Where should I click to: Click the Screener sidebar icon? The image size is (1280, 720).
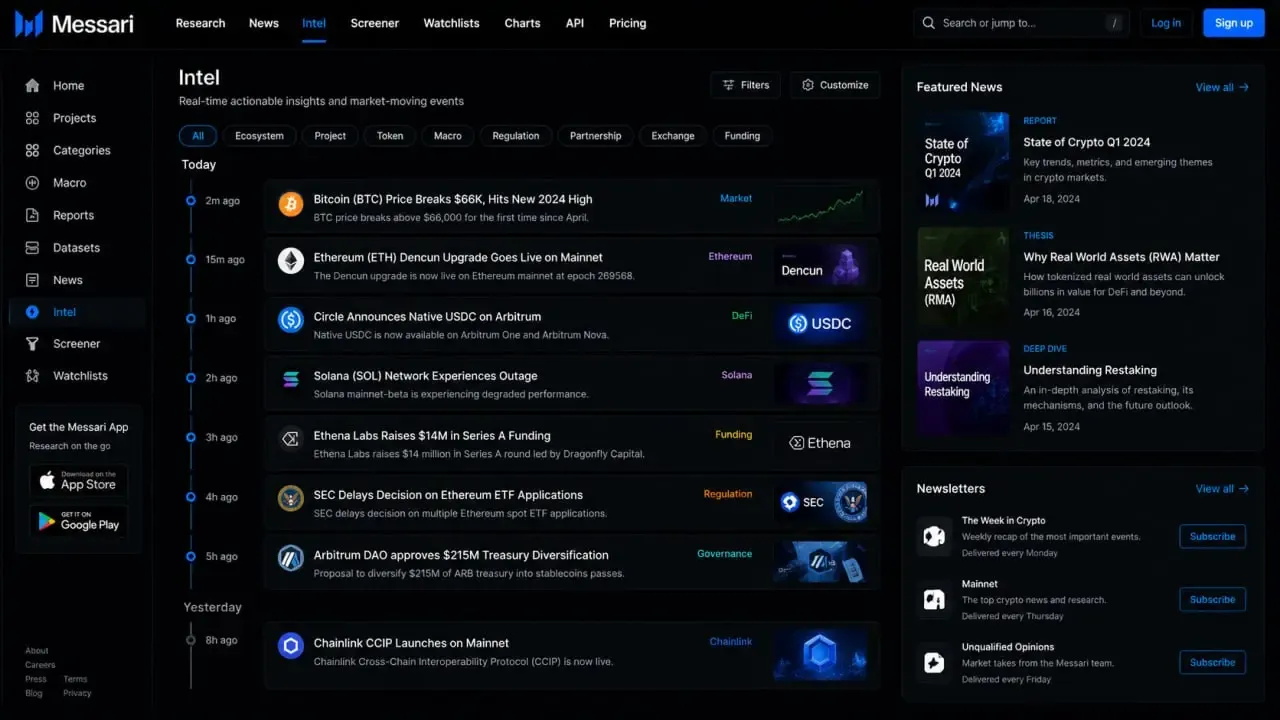tap(33, 344)
